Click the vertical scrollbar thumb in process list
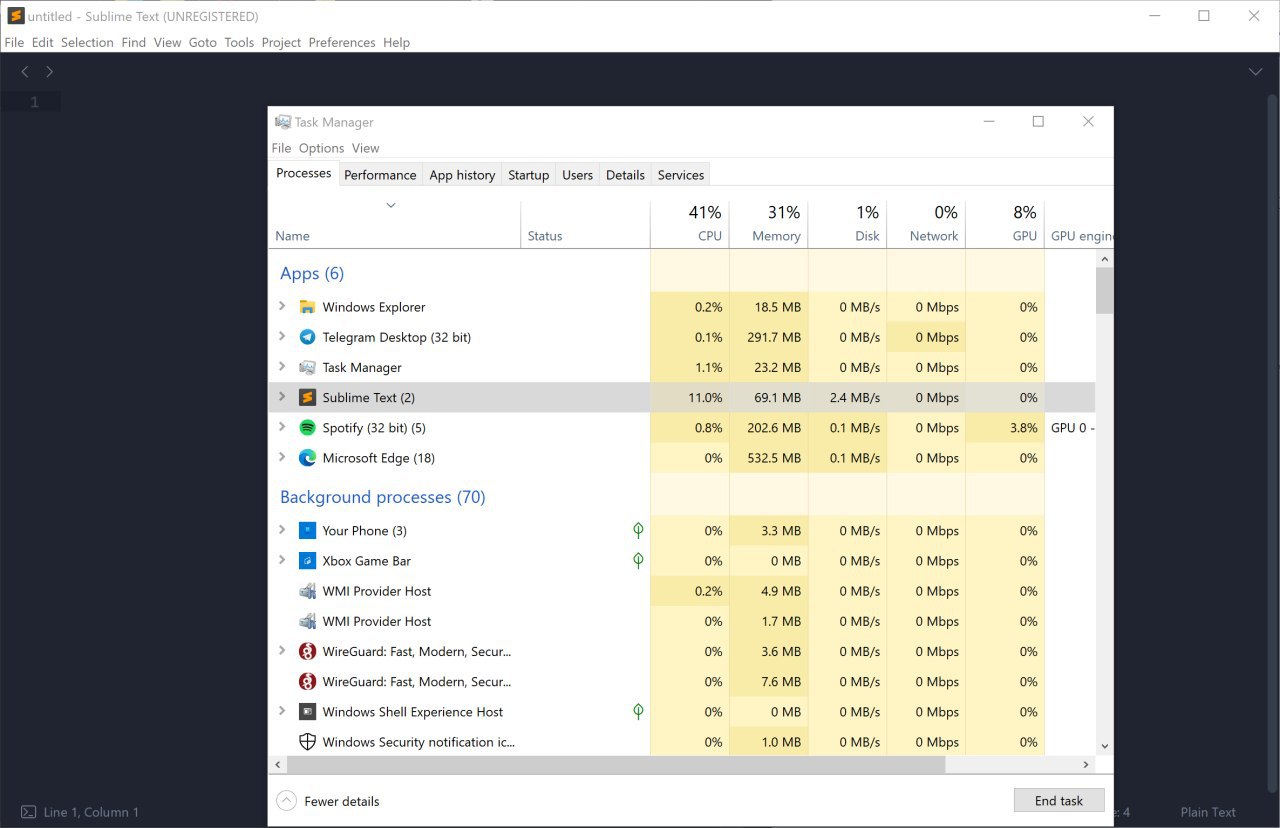Screen dimensions: 1280x828 click(1104, 290)
